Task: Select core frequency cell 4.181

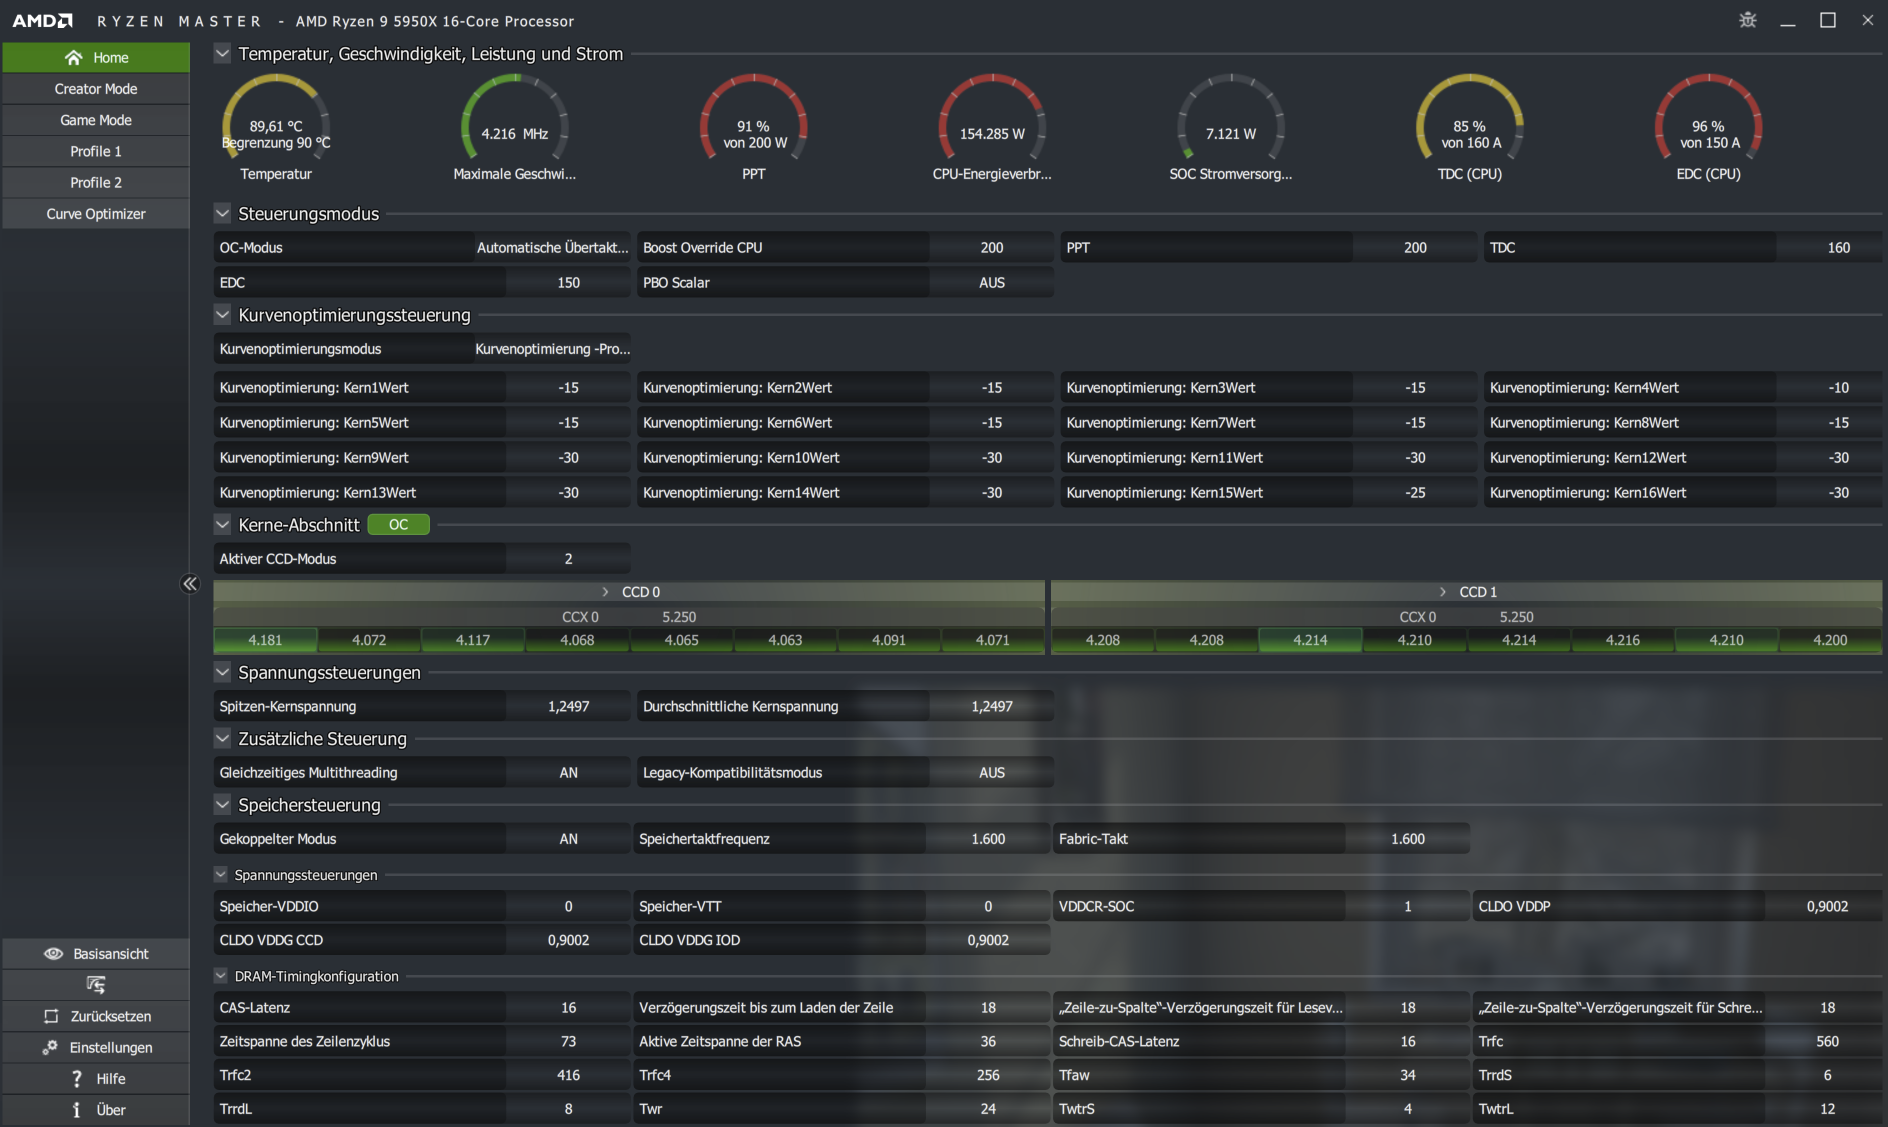Action: coord(265,640)
